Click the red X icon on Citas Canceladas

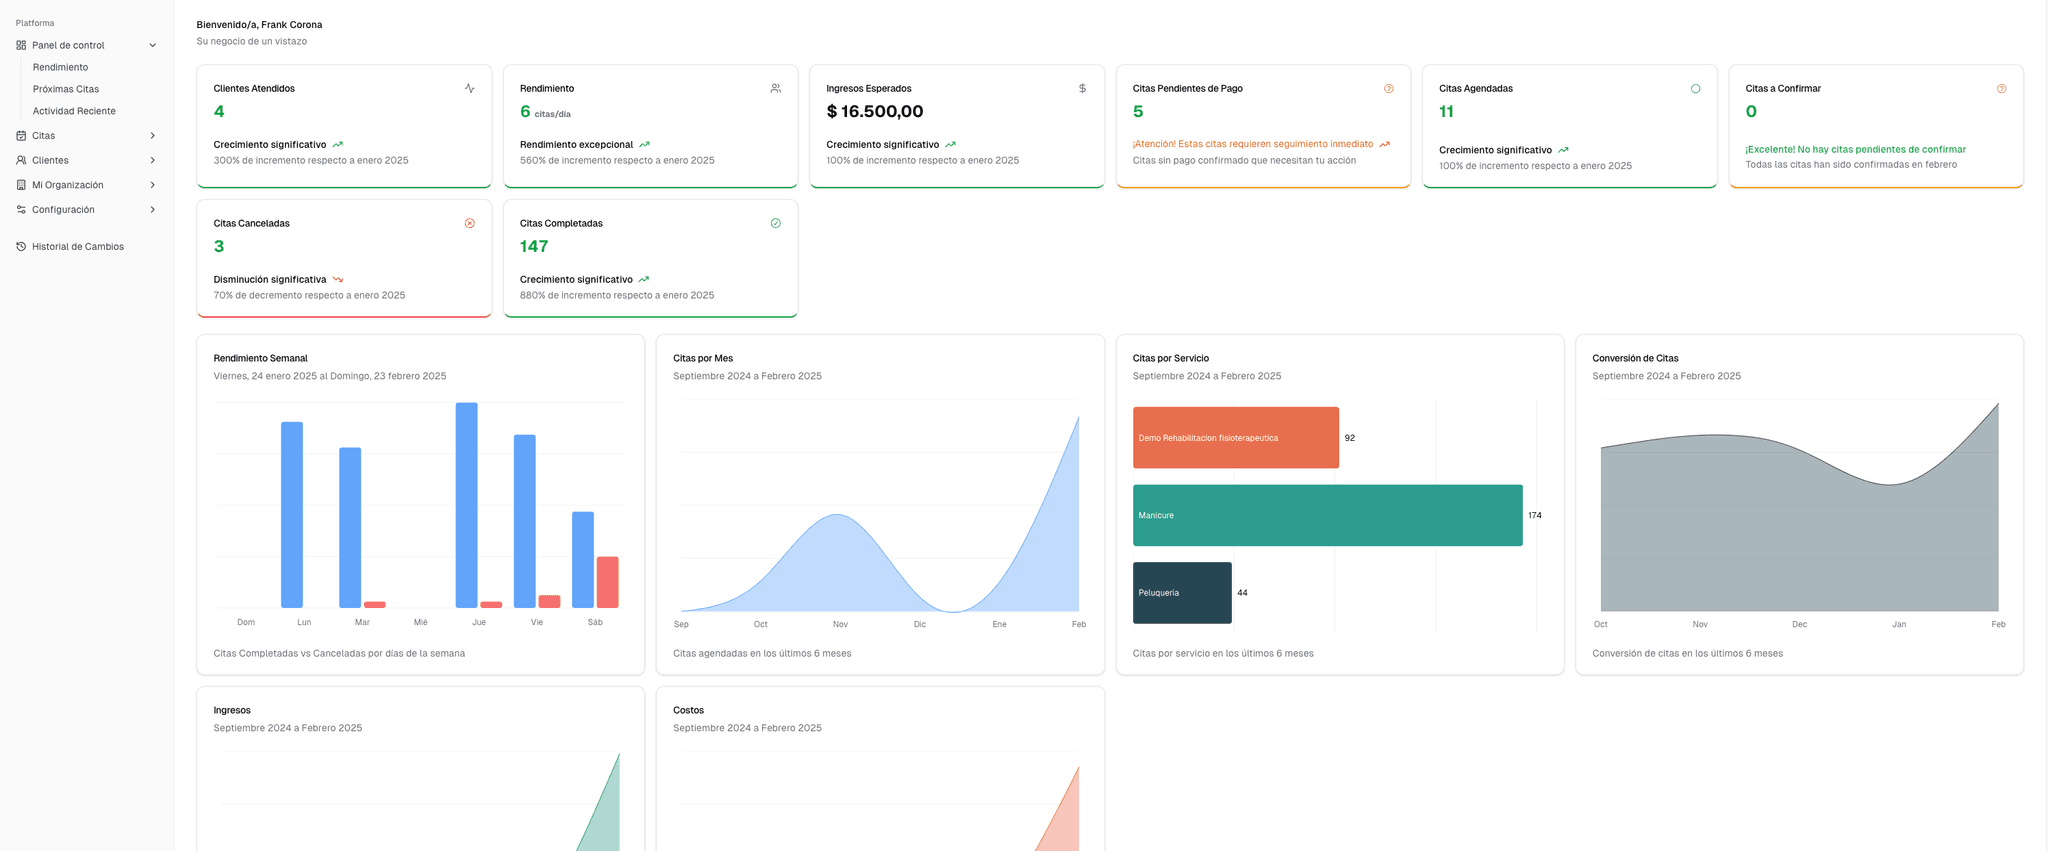(x=470, y=224)
